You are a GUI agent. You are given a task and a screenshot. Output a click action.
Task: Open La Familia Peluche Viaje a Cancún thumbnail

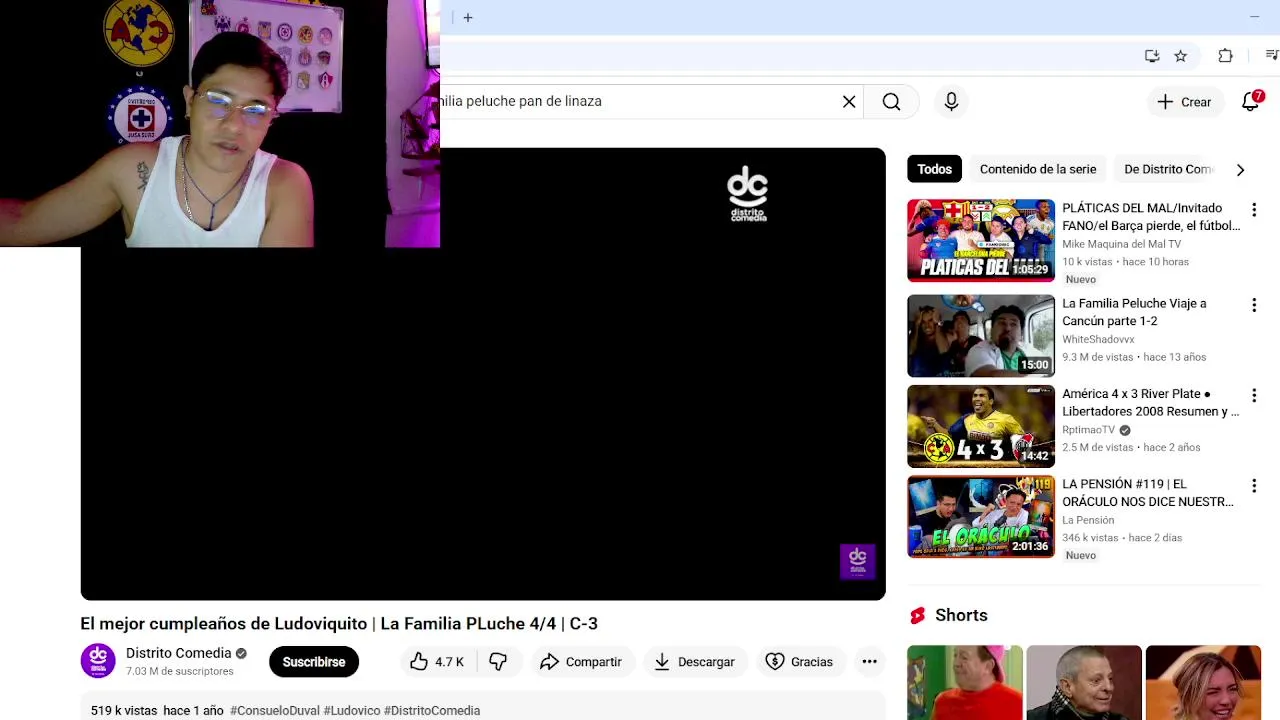[980, 336]
